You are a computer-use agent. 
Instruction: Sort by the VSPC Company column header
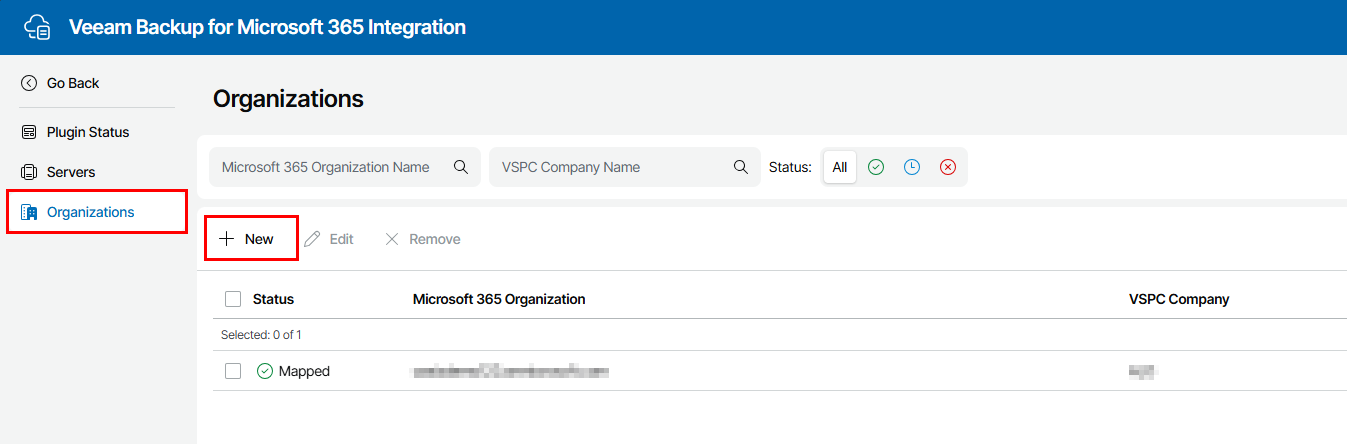1179,299
